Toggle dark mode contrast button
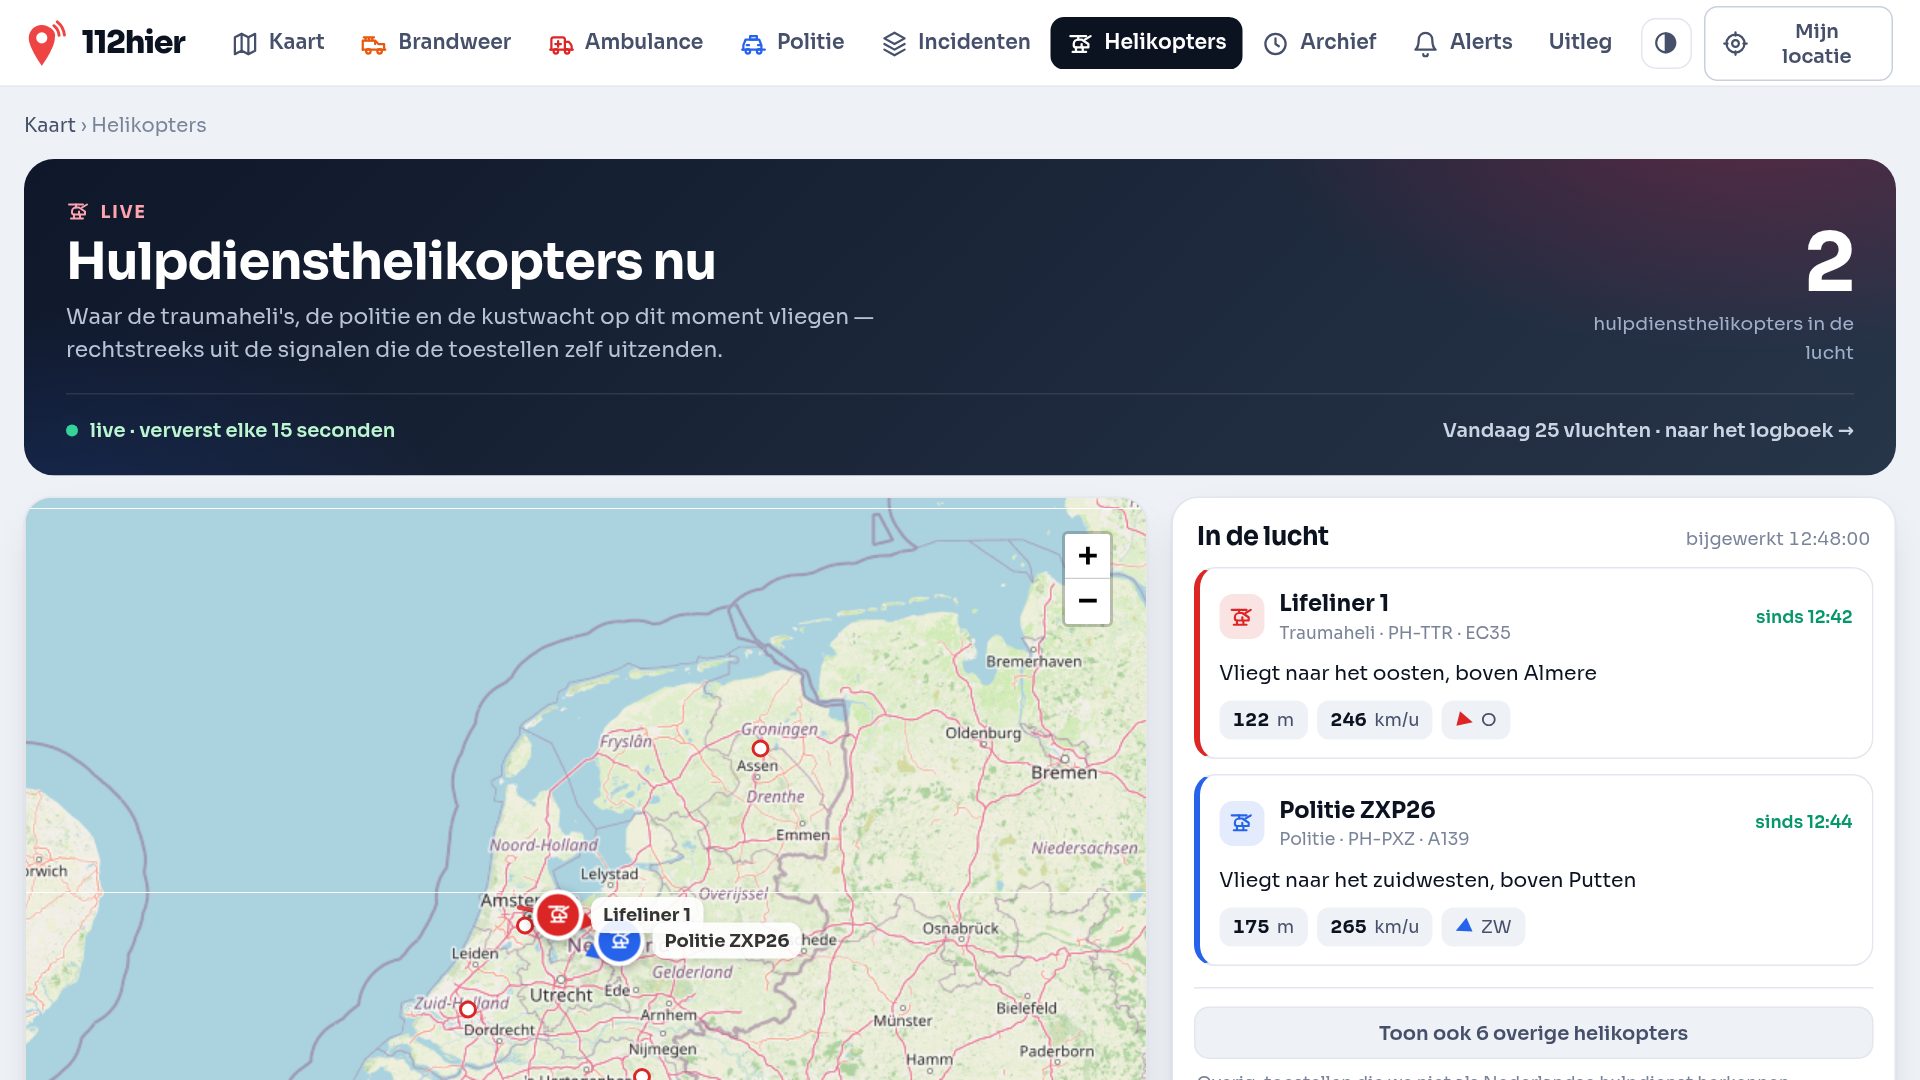Screen dimensions: 1920x1080 tap(1666, 43)
